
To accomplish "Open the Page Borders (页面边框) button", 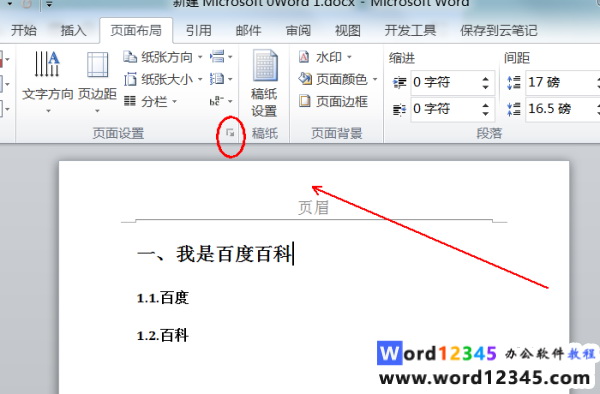I will (x=333, y=101).
